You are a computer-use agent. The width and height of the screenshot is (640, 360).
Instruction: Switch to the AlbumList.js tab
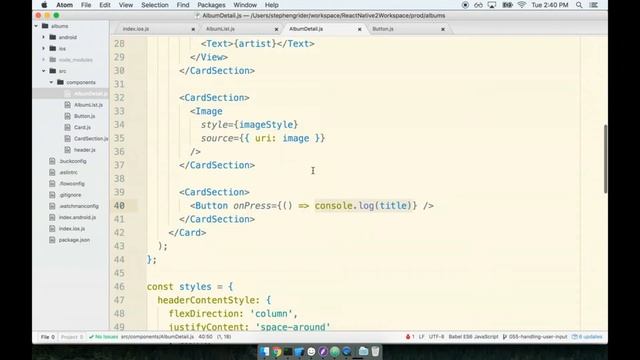point(220,29)
